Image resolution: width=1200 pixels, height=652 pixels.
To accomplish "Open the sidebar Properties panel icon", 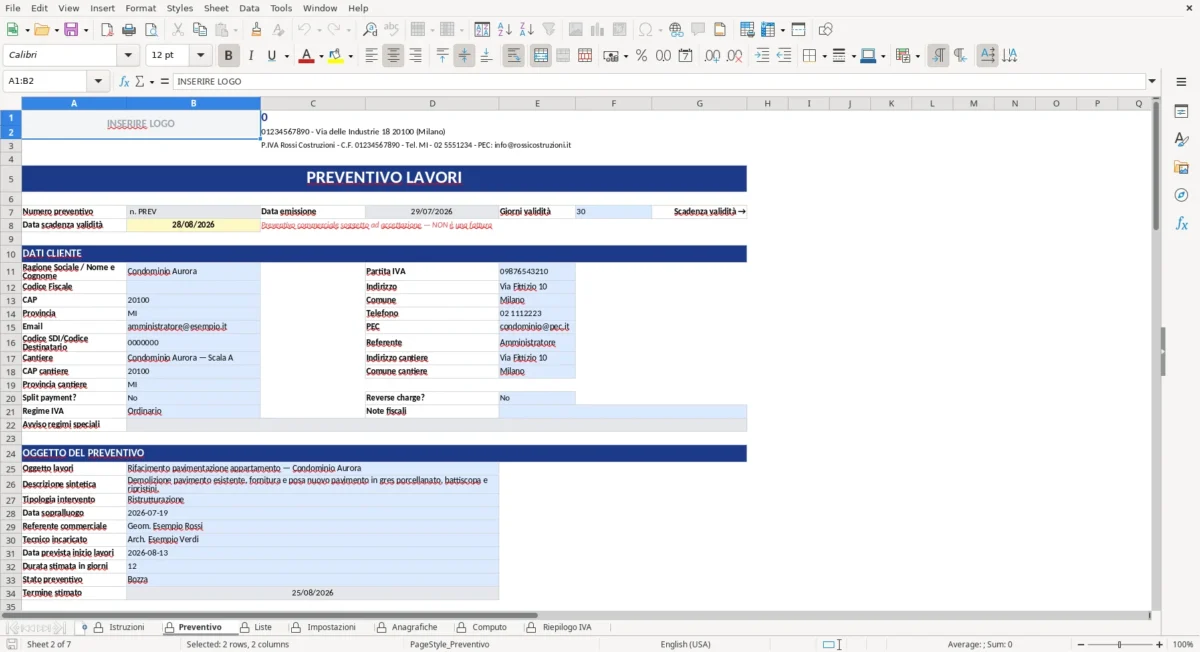I will point(1181,111).
